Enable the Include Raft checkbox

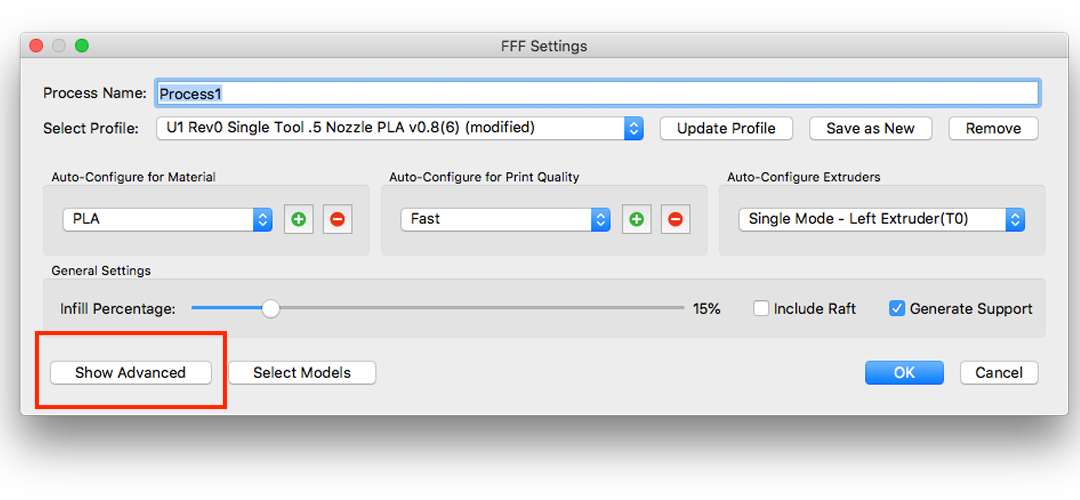click(761, 309)
